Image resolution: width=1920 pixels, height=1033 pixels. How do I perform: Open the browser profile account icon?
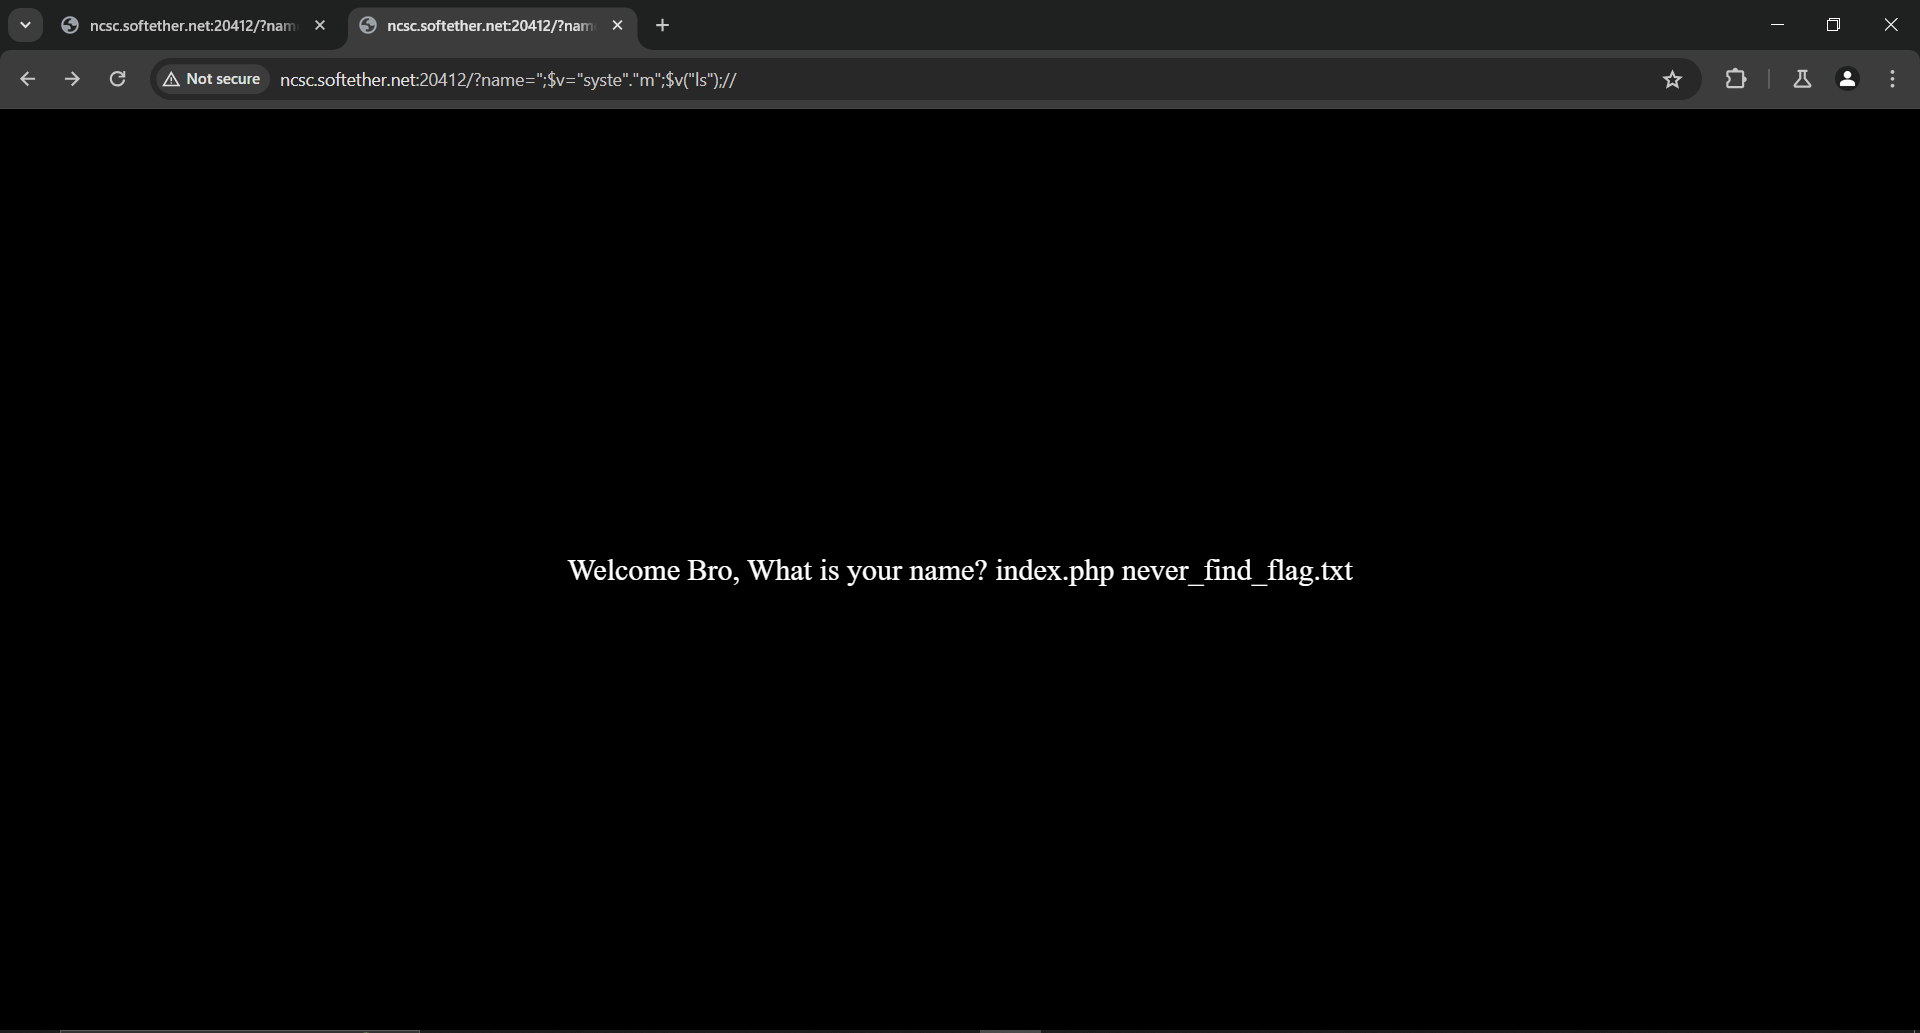(x=1847, y=79)
